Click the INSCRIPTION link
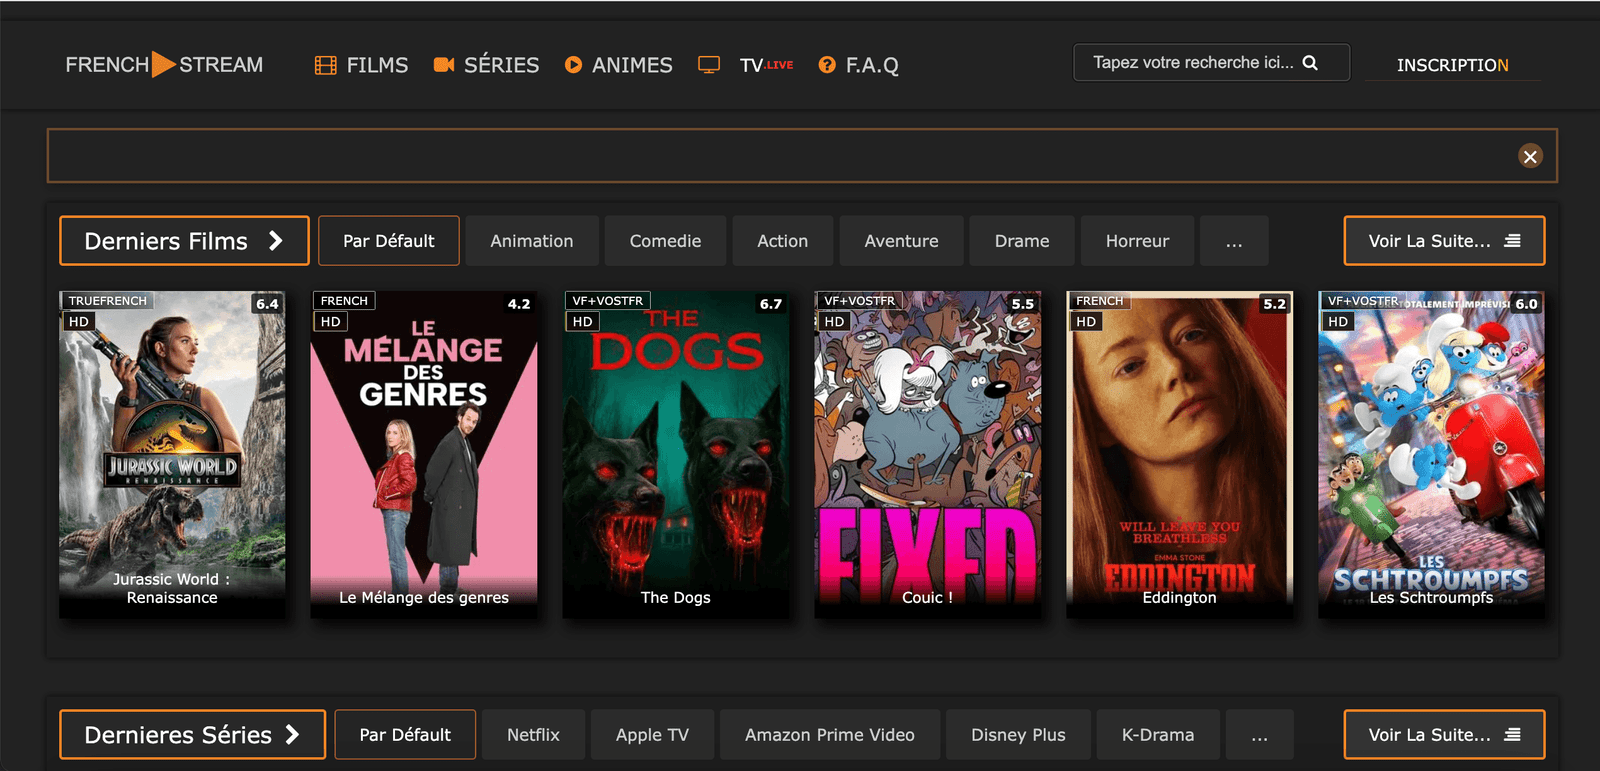The image size is (1600, 771). point(1452,65)
